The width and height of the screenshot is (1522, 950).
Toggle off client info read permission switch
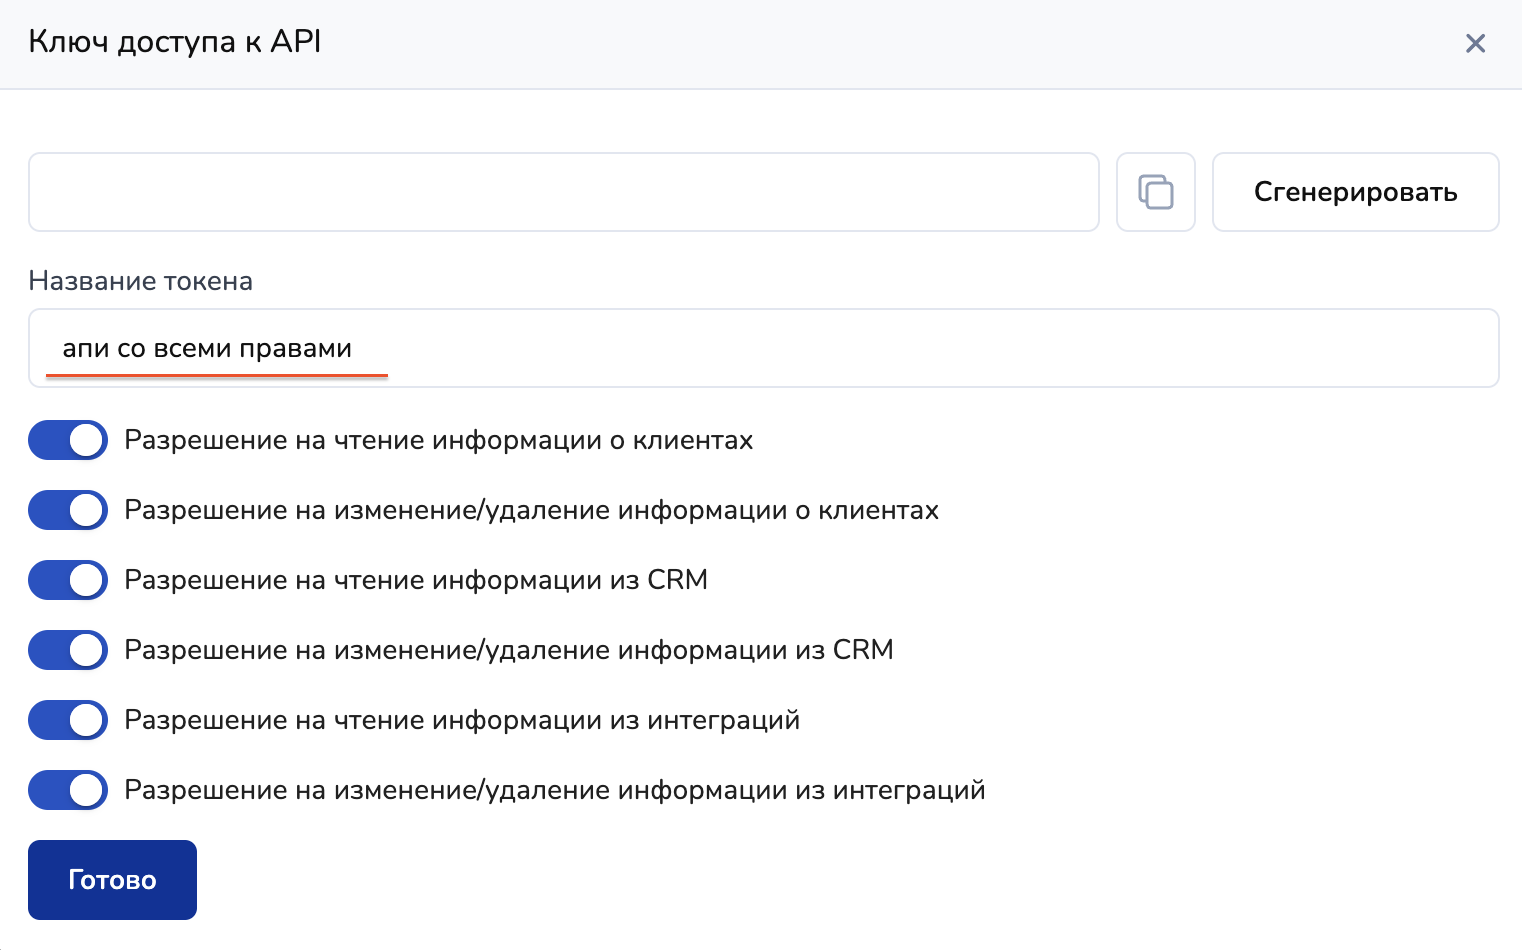[68, 440]
